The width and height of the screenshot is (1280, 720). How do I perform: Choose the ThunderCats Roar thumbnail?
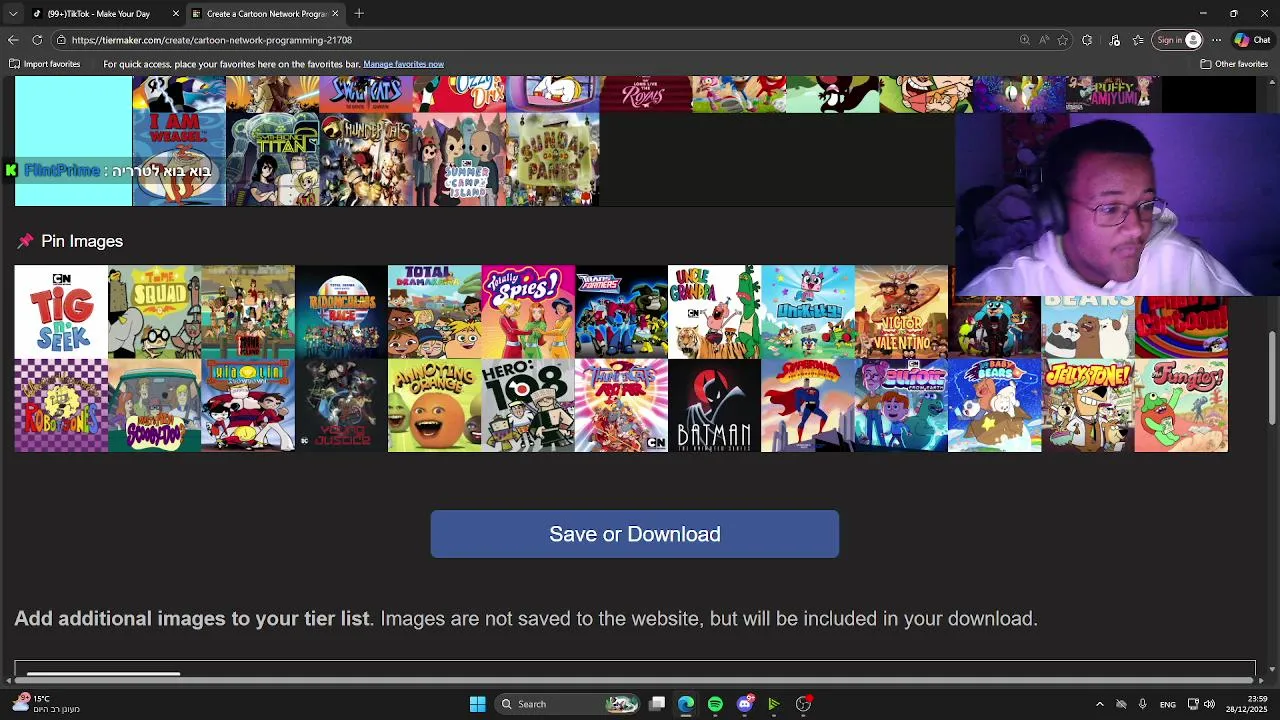(x=621, y=405)
